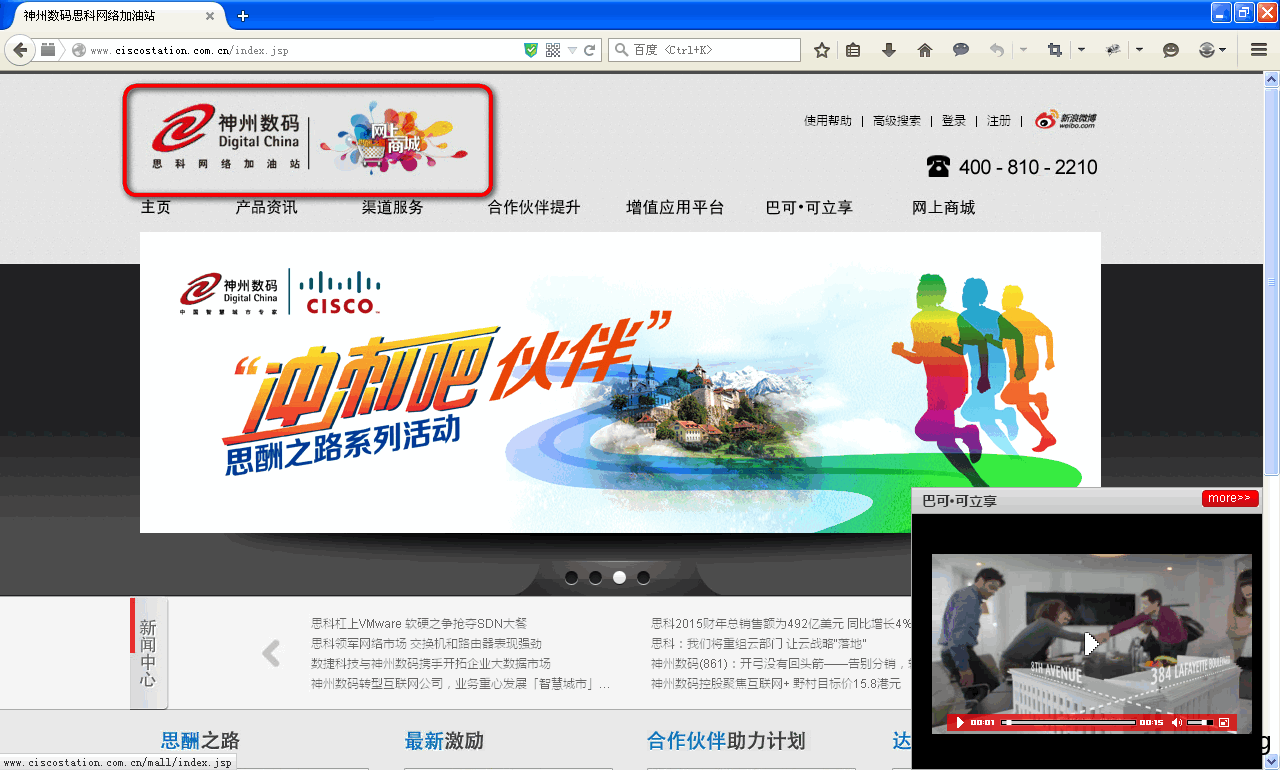Click the red more>> button

pyautogui.click(x=1230, y=498)
